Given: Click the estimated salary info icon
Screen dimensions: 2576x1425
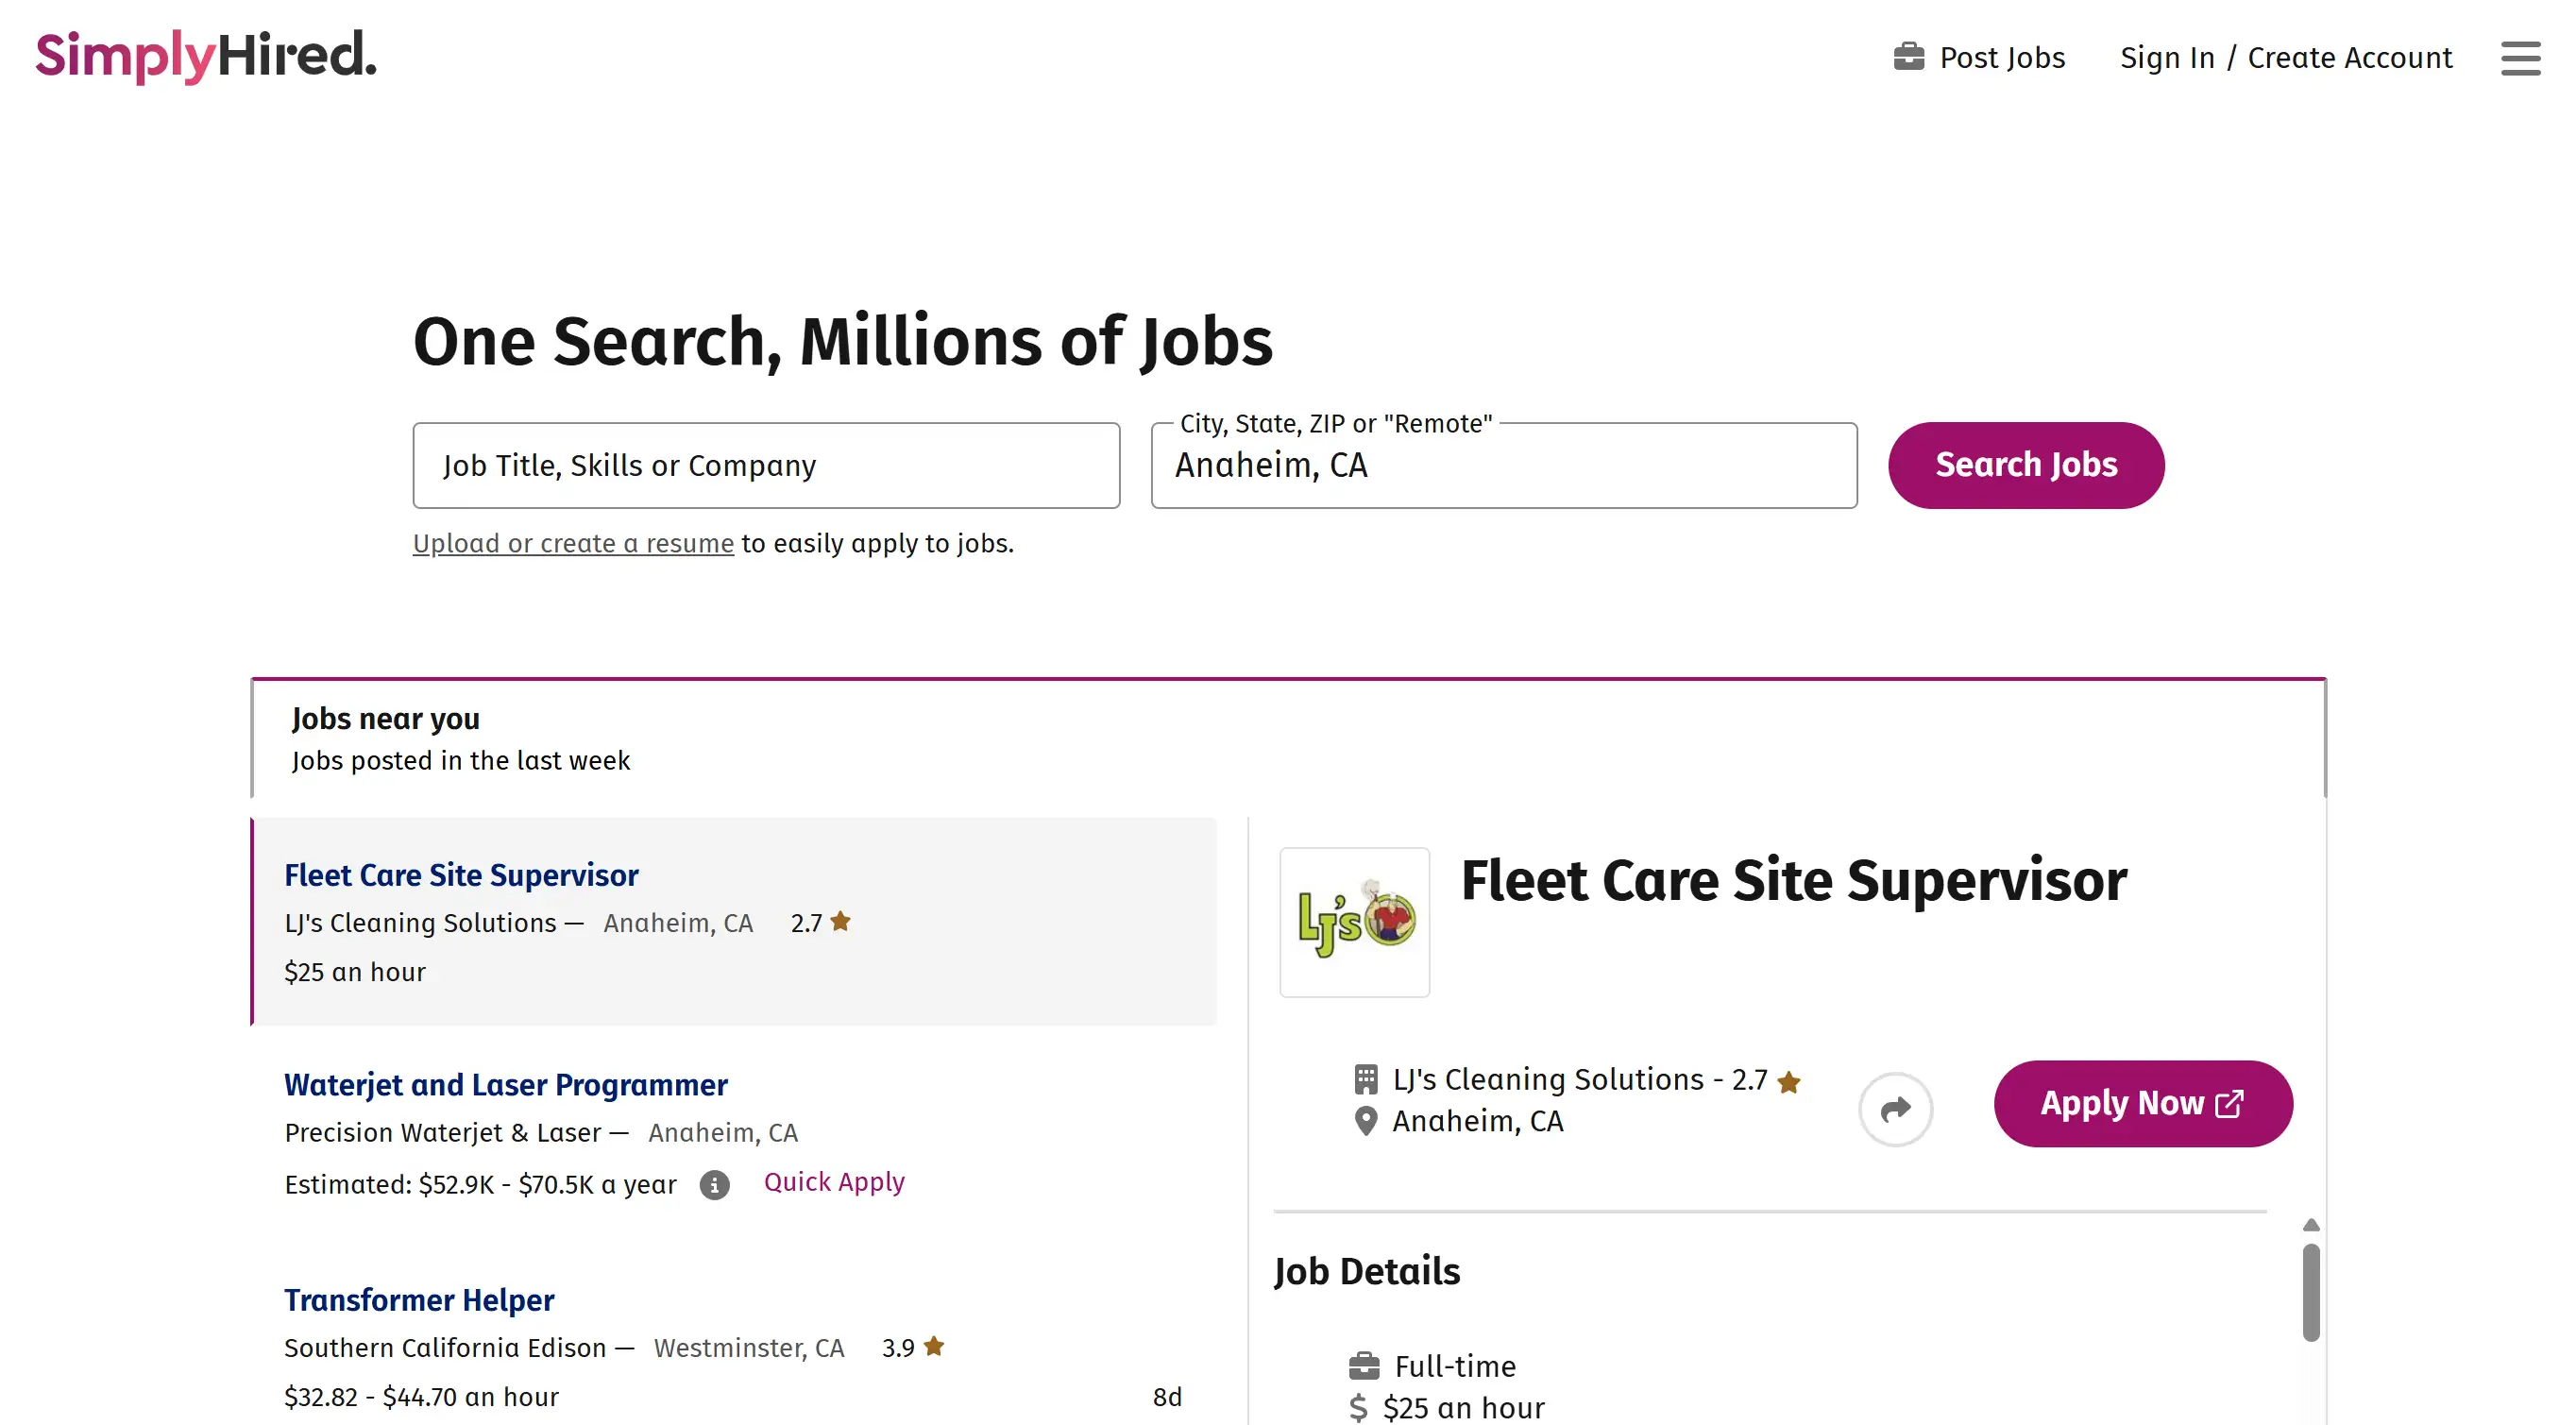Looking at the screenshot, I should pos(714,1185).
